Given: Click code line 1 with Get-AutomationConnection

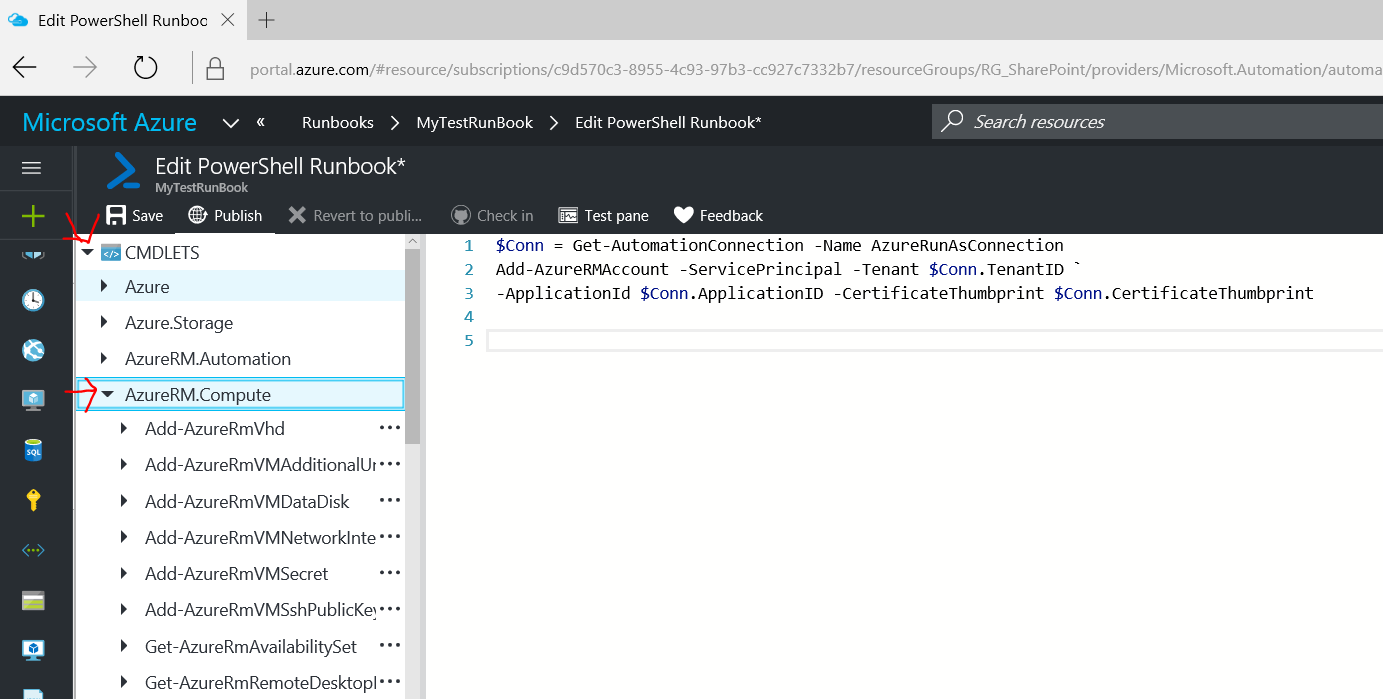Looking at the screenshot, I should [x=780, y=245].
